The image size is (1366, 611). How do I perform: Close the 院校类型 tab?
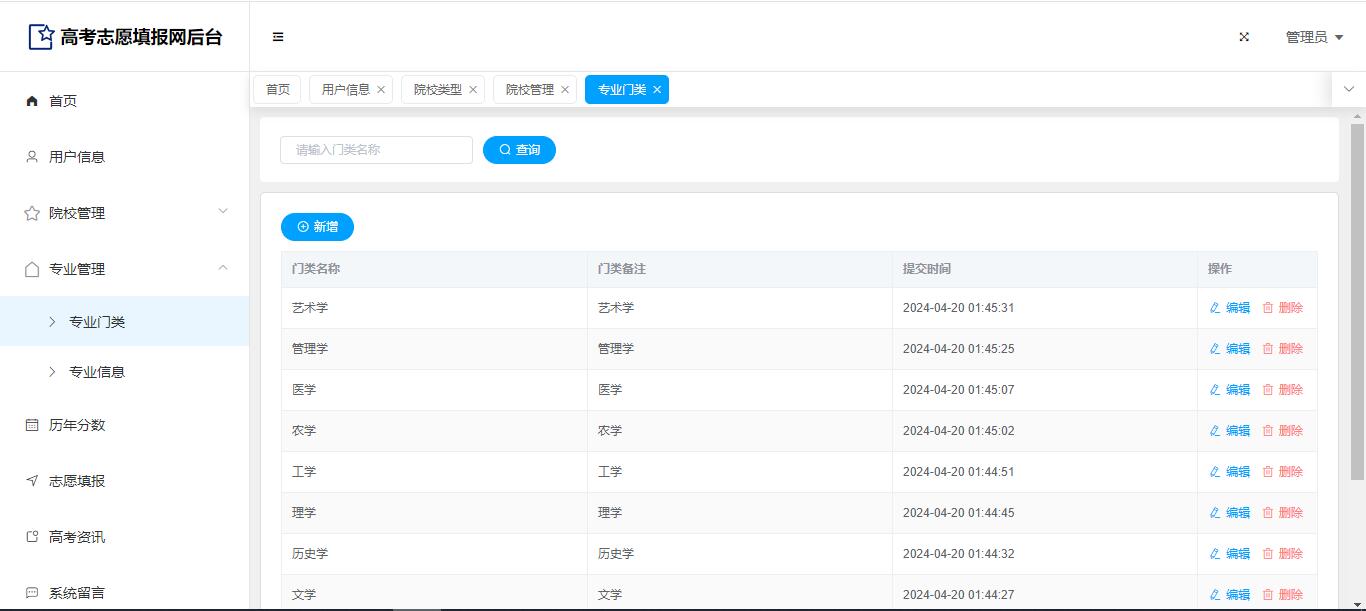(473, 90)
